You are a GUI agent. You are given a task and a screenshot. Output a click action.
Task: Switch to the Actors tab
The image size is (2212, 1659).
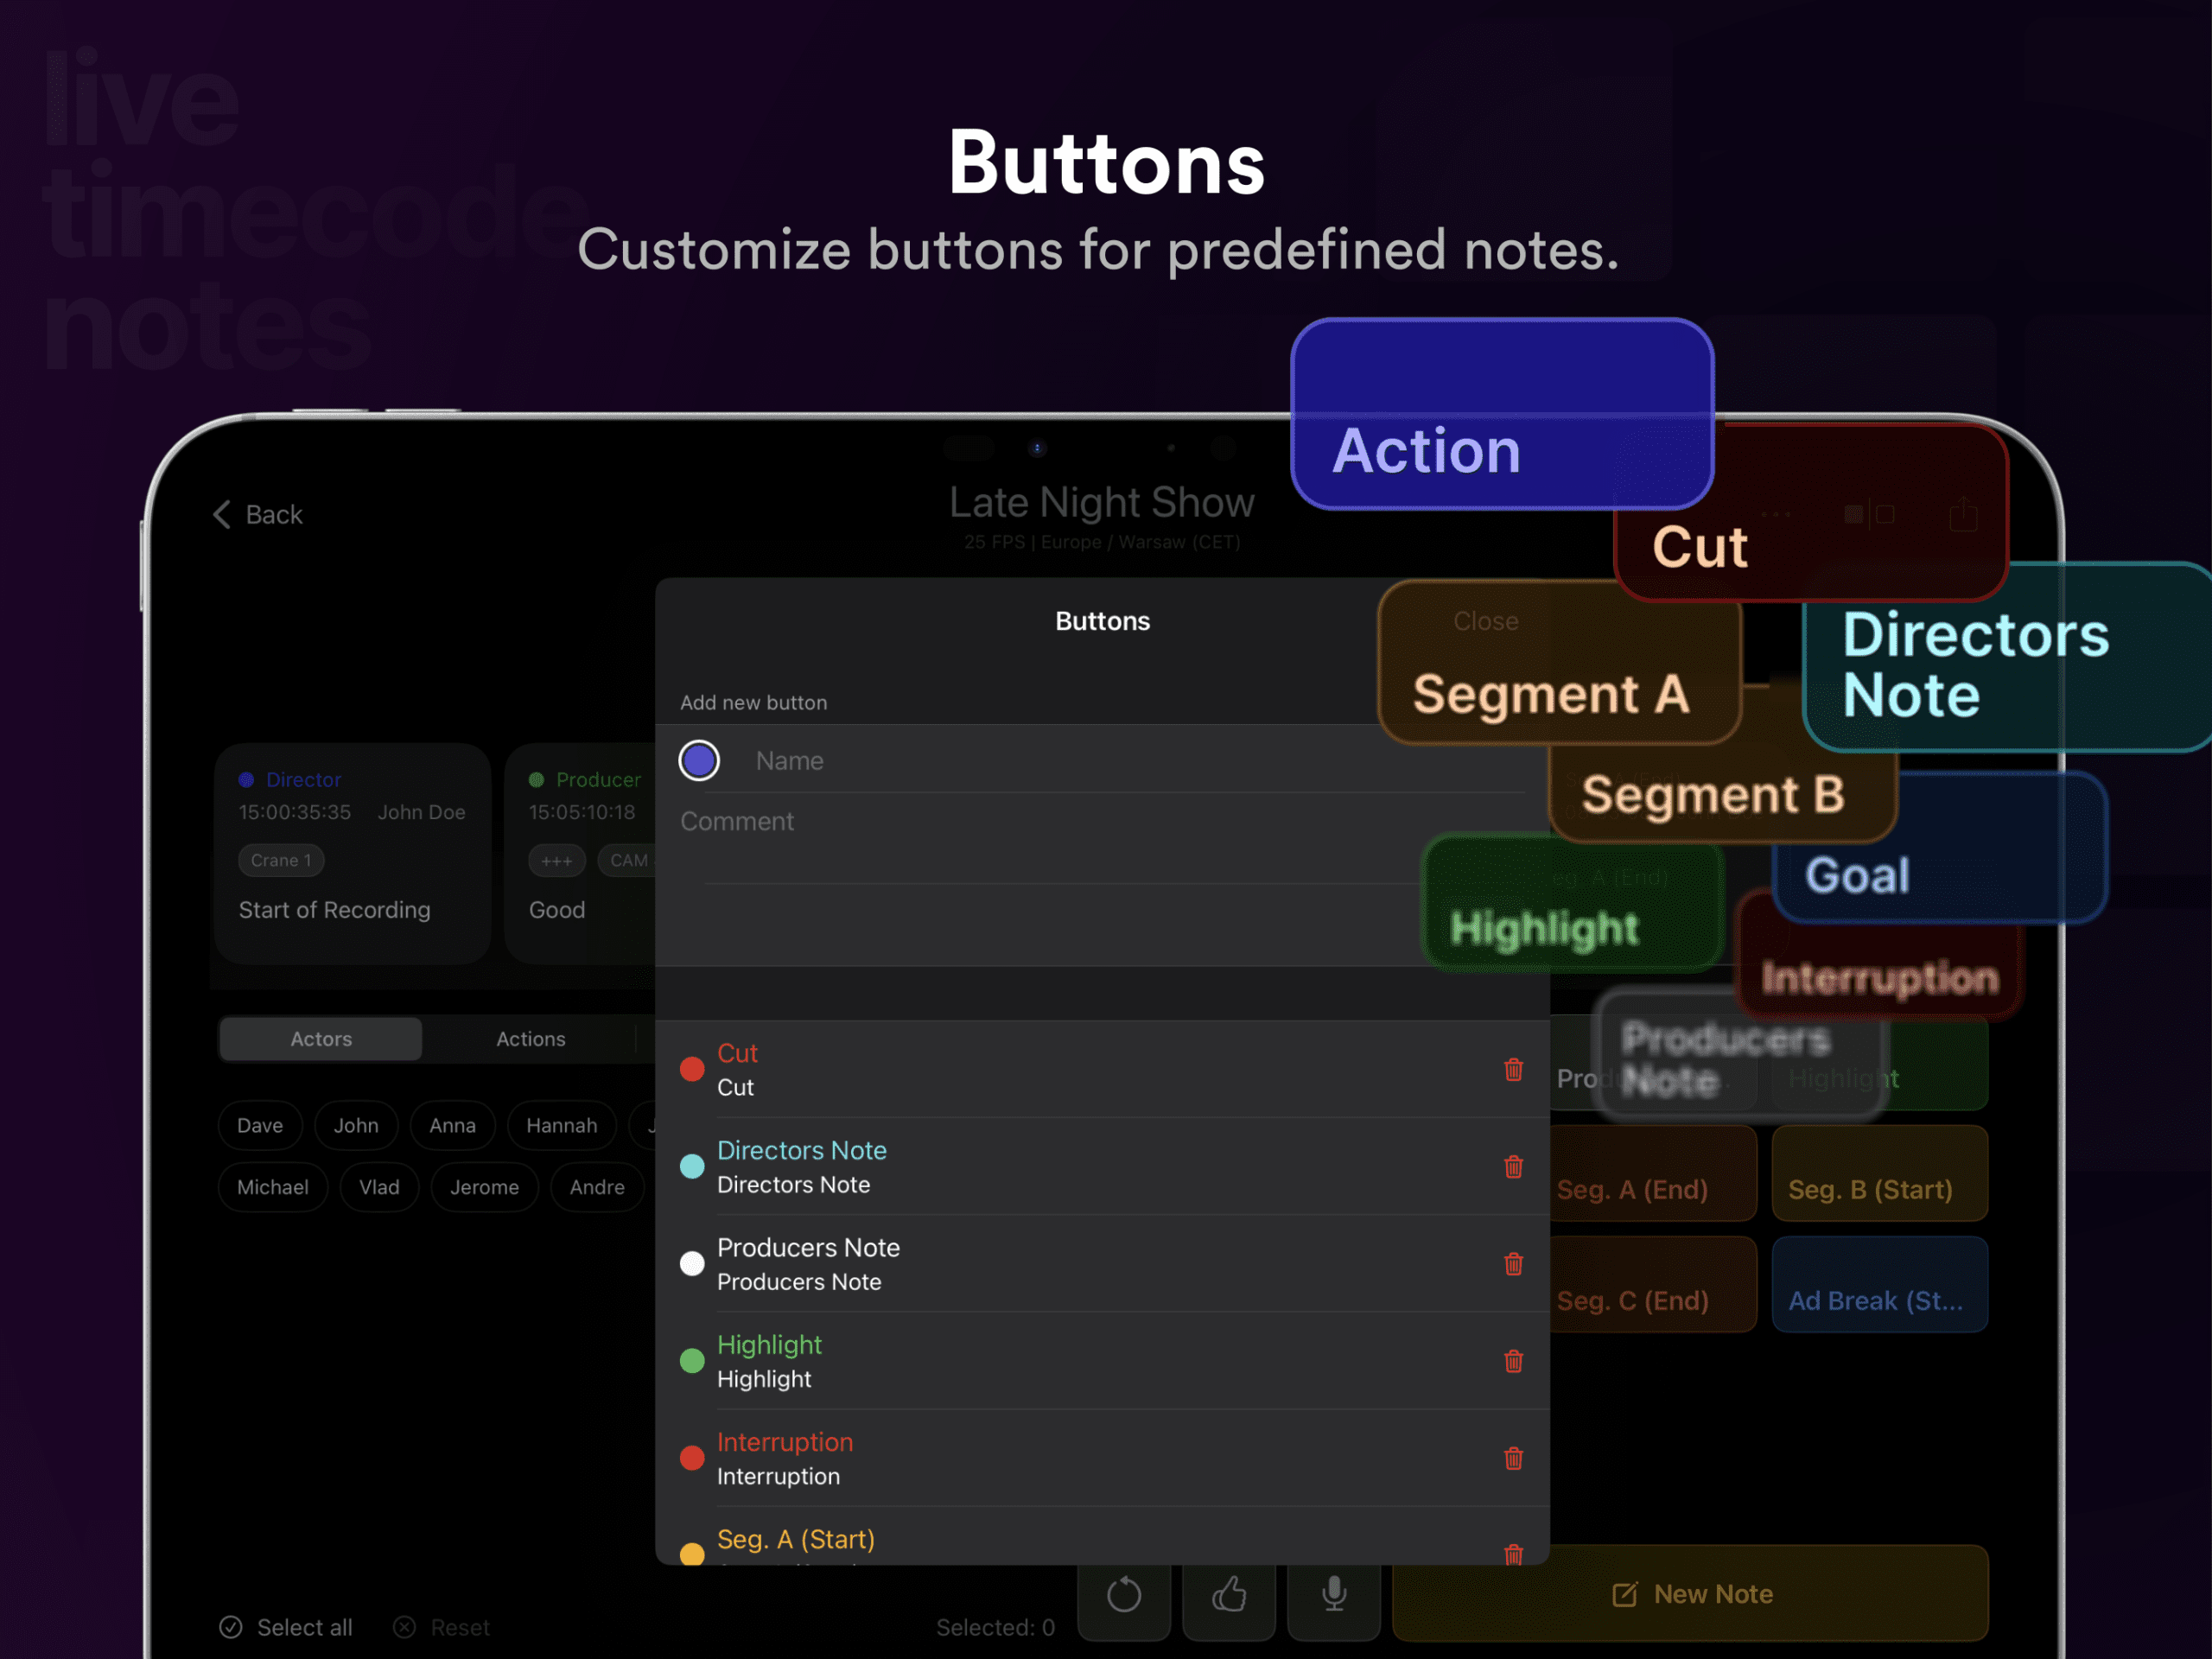tap(320, 1038)
